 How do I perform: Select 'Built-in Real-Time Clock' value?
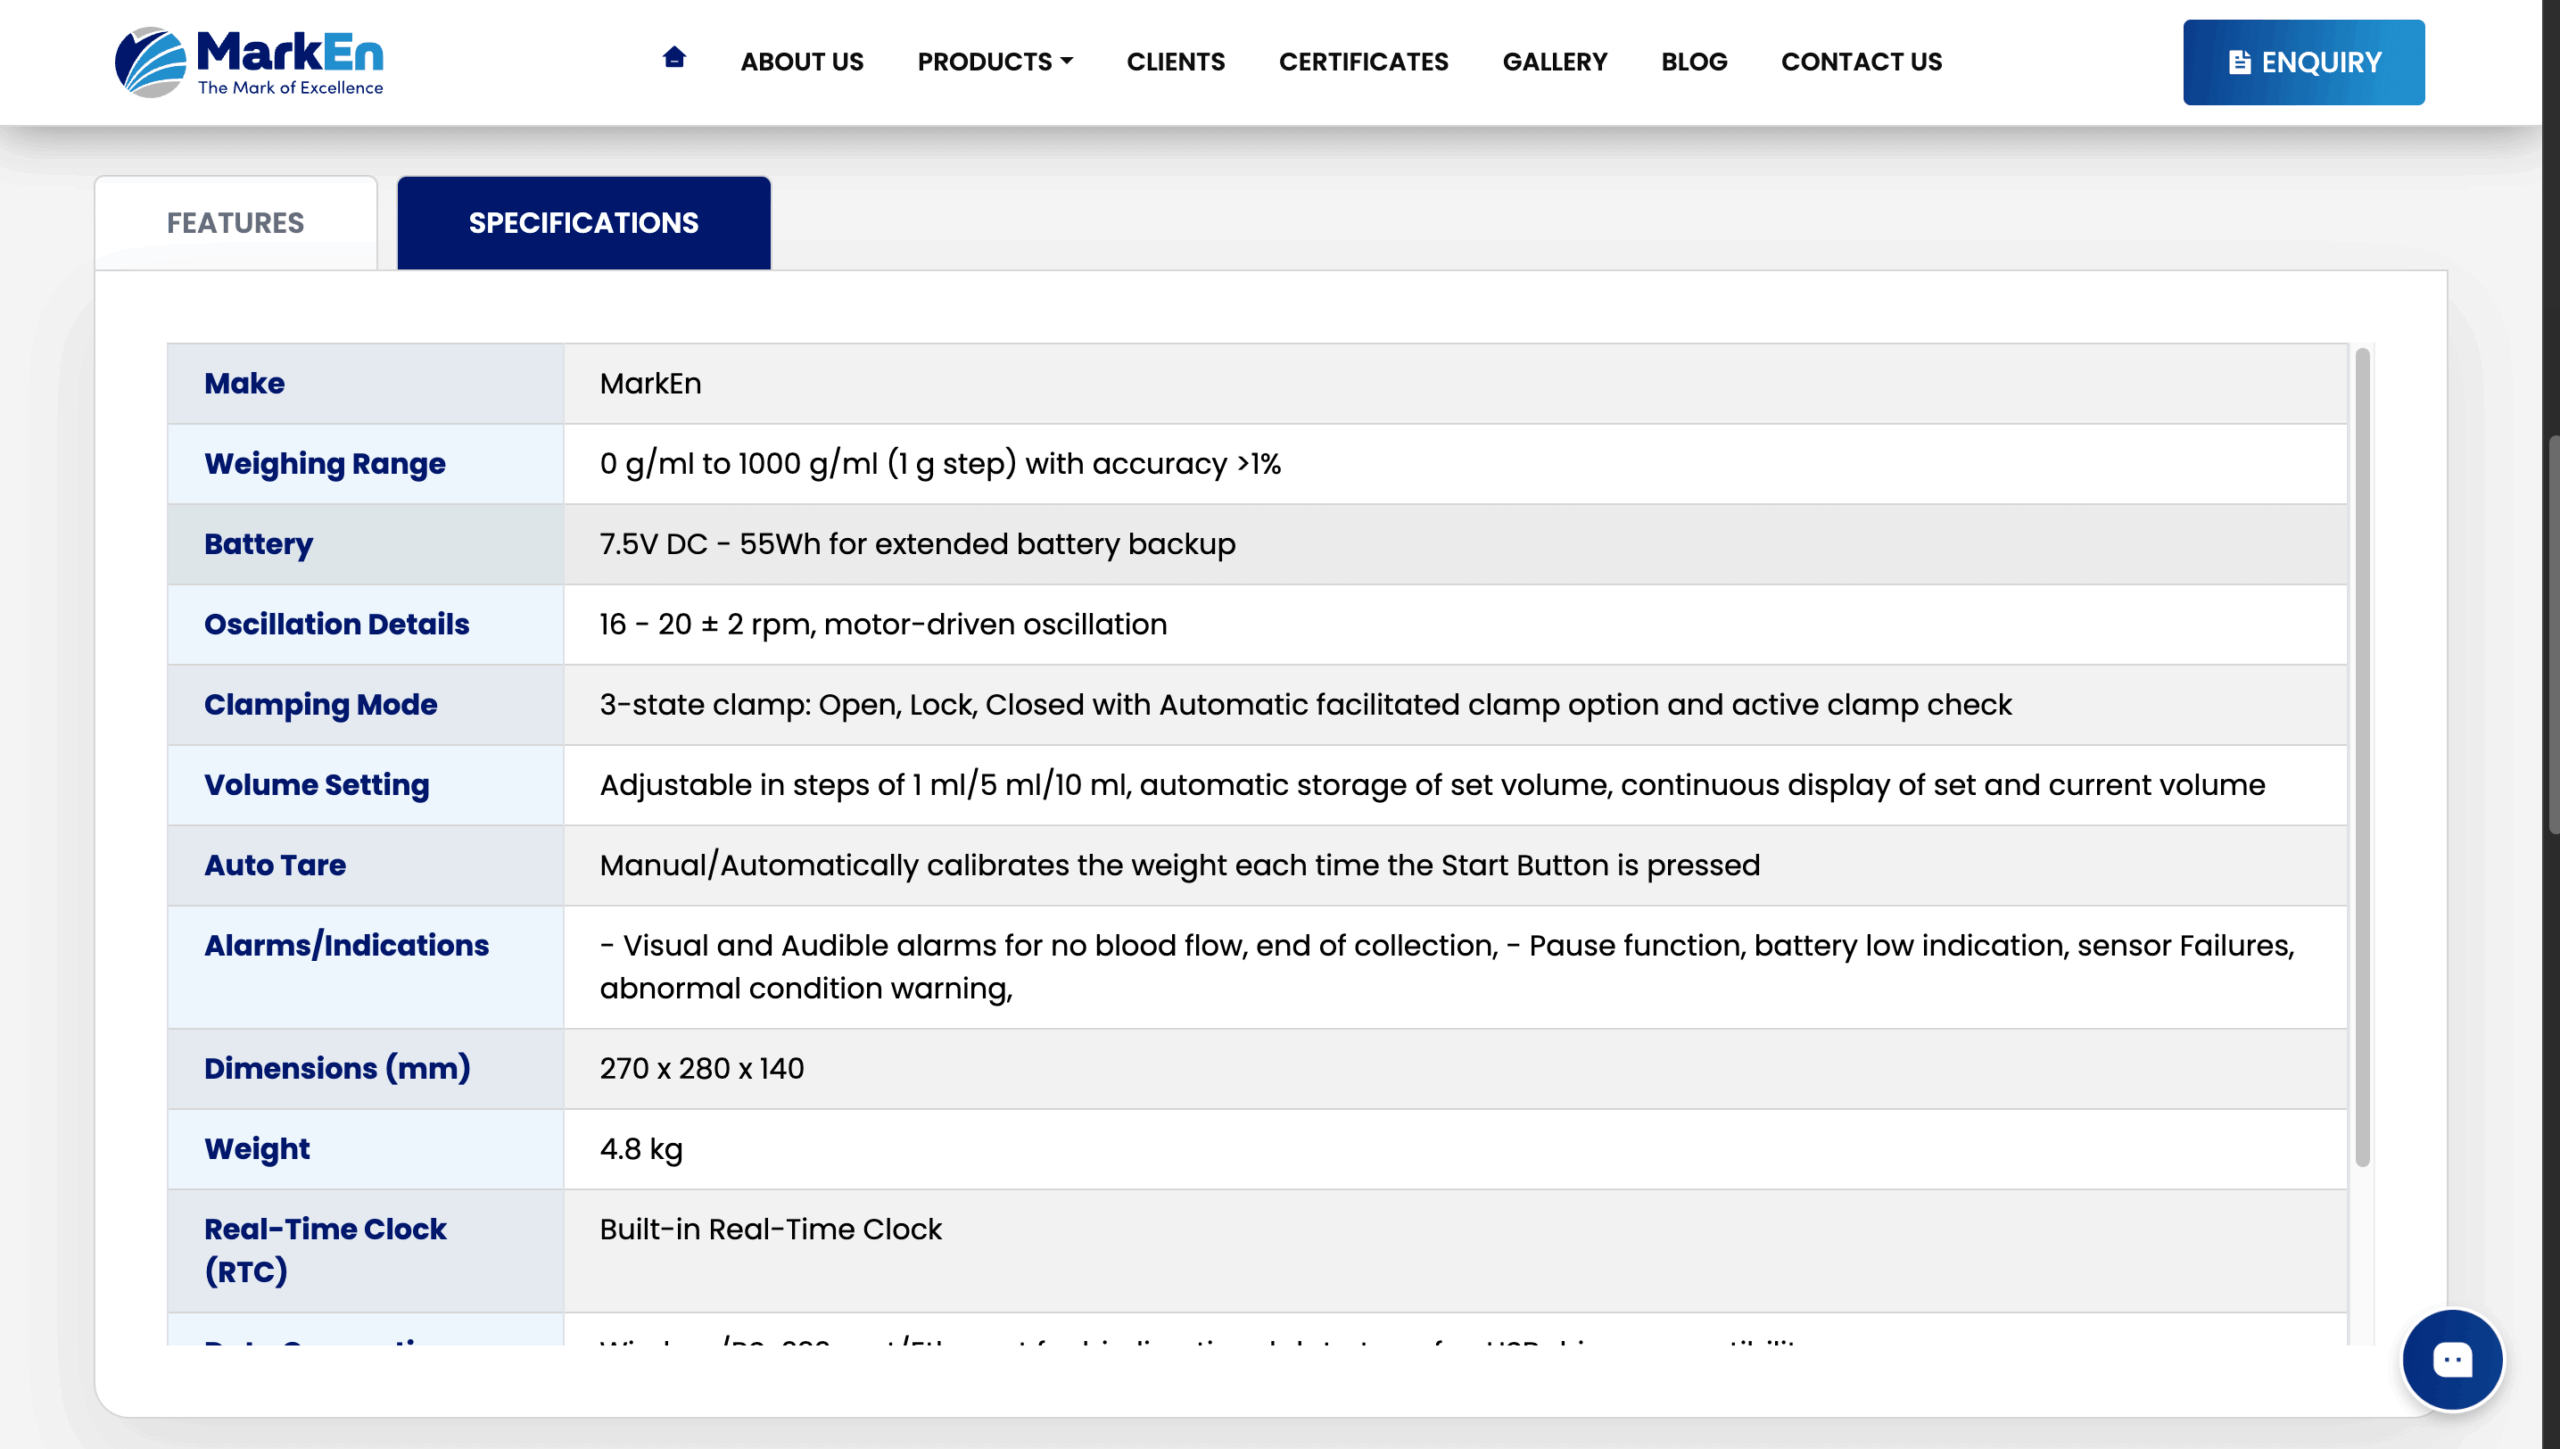(x=770, y=1229)
